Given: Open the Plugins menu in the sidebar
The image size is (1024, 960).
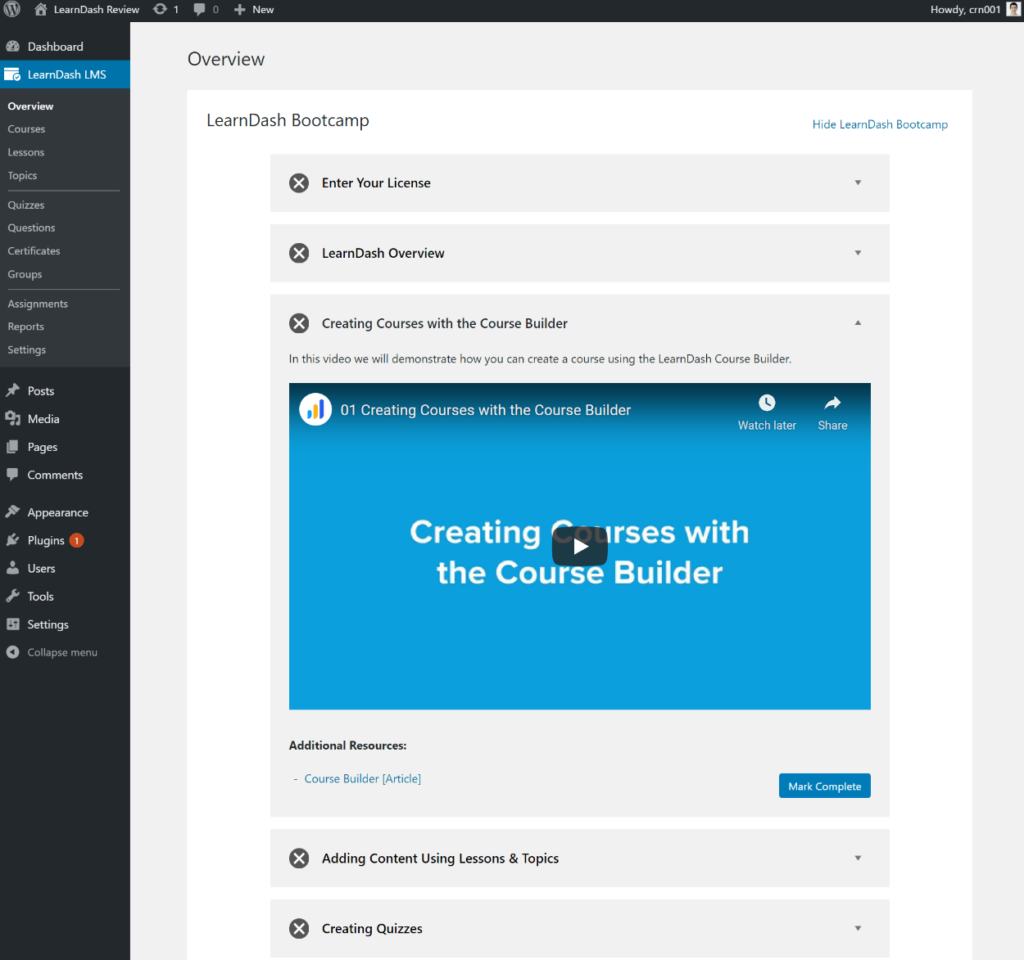Looking at the screenshot, I should pos(46,540).
